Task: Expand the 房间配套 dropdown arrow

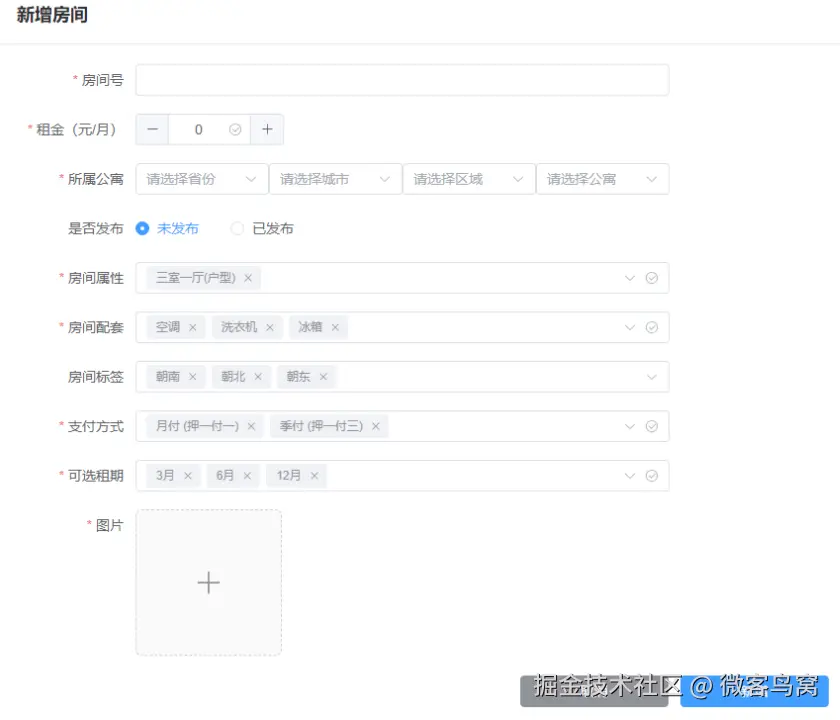Action: tap(629, 327)
